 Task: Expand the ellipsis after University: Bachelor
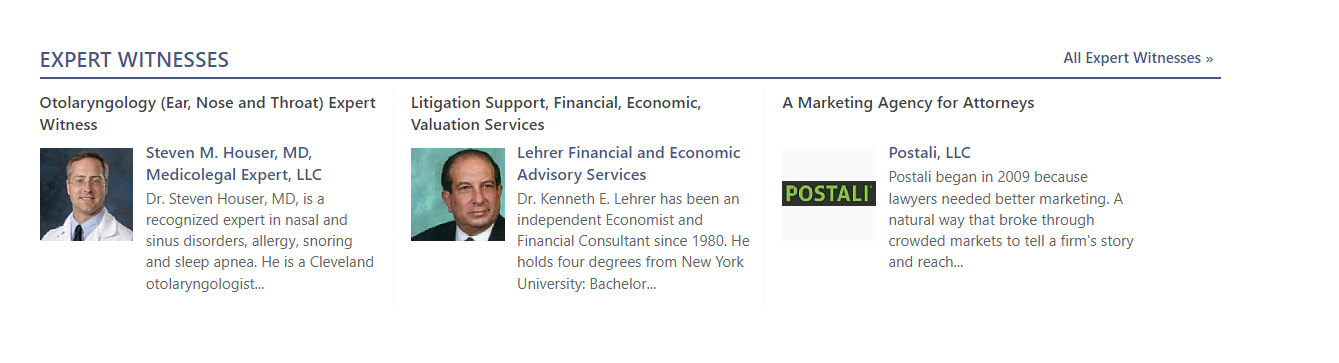650,284
